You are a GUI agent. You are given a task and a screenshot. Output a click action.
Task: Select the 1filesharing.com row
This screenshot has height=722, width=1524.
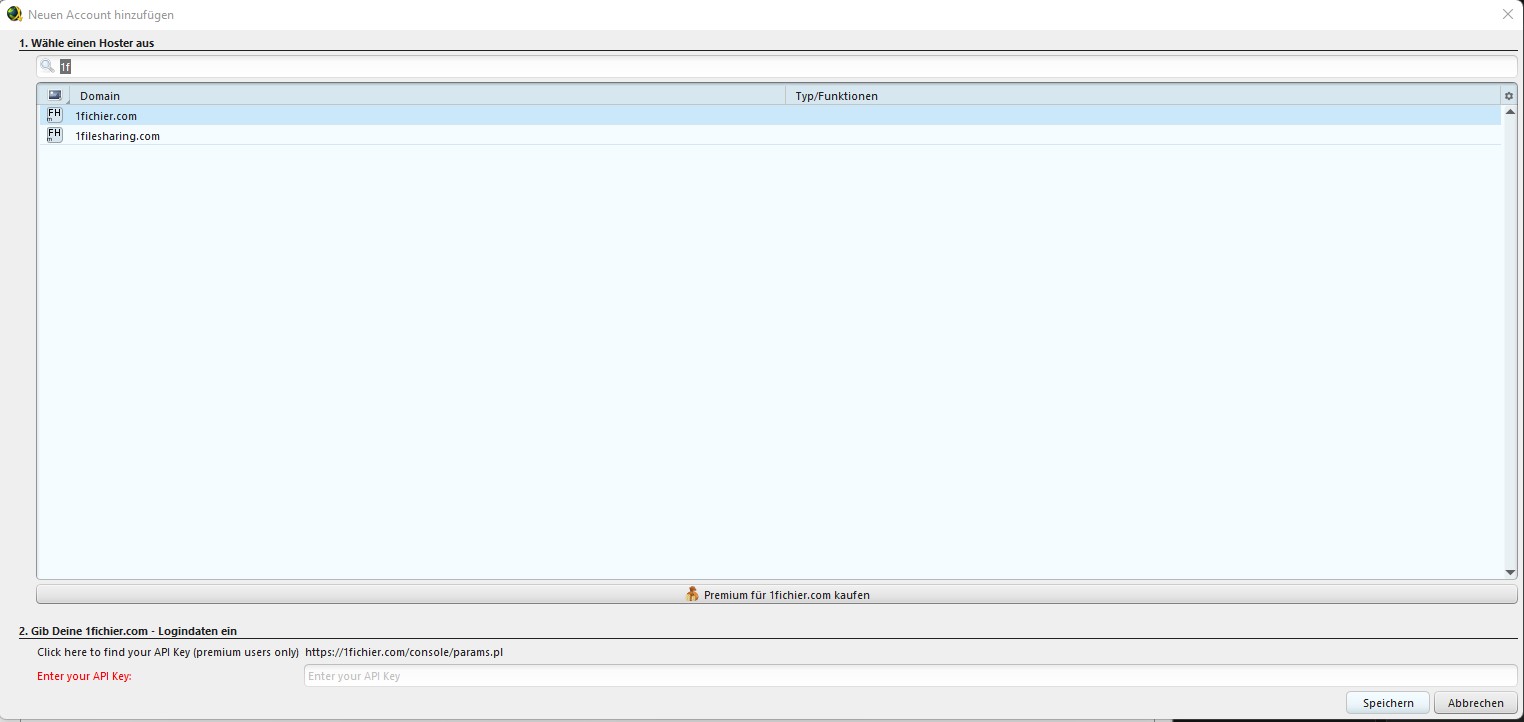click(x=770, y=136)
